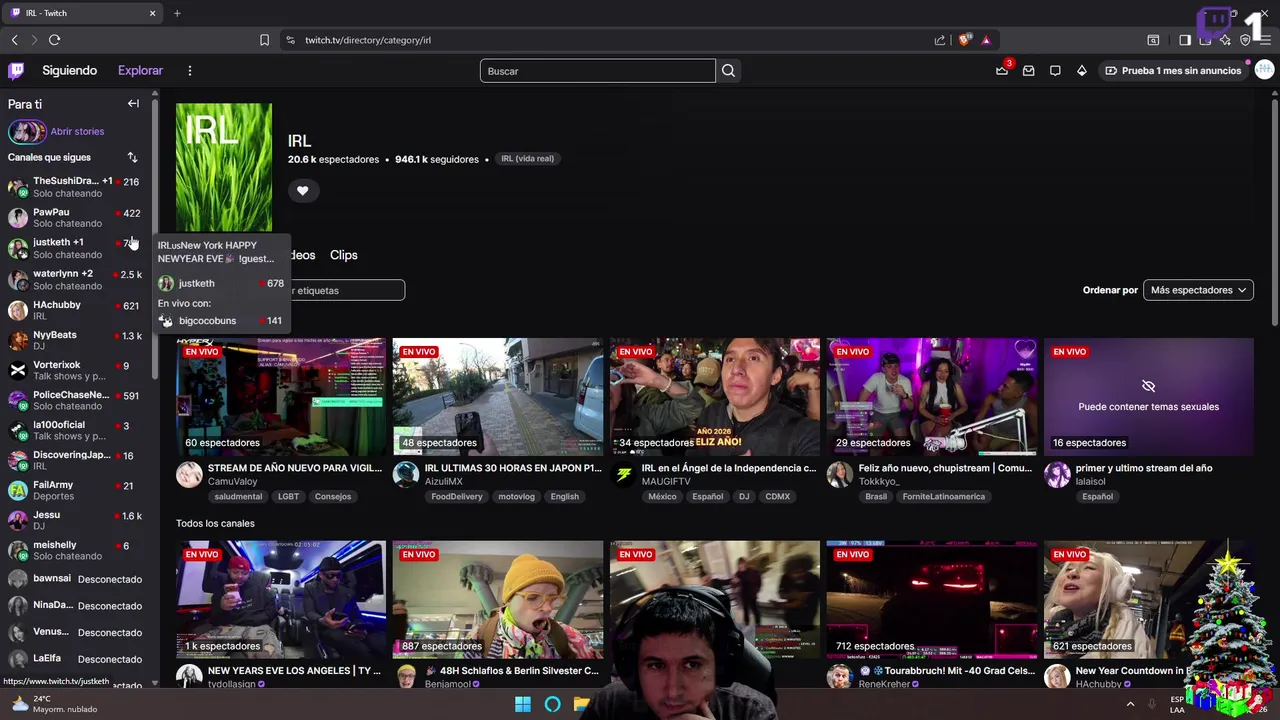The image size is (1280, 720).
Task: Open FailArmy channel in sidebar
Action: pos(78,490)
